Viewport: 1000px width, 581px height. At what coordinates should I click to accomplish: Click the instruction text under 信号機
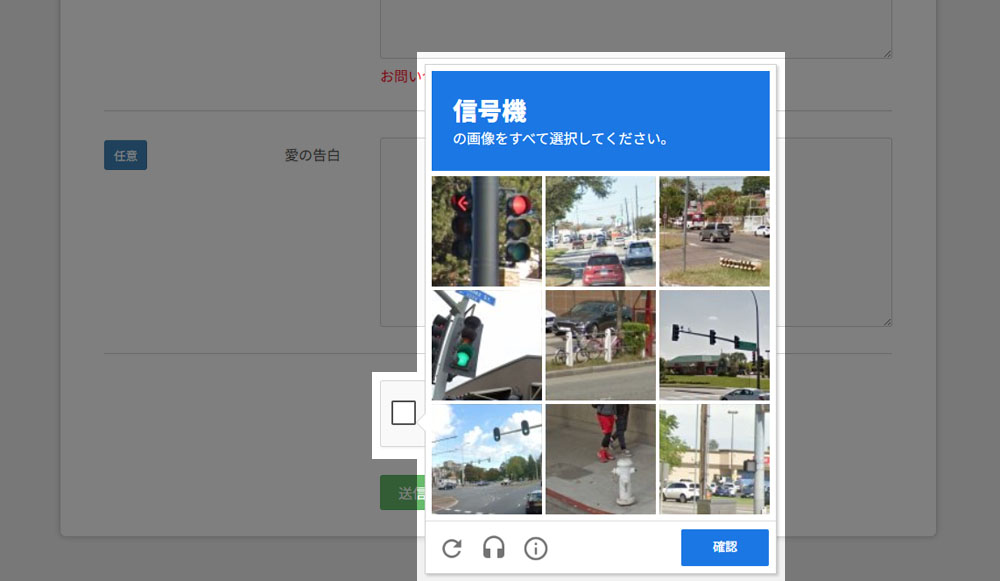coord(561,139)
